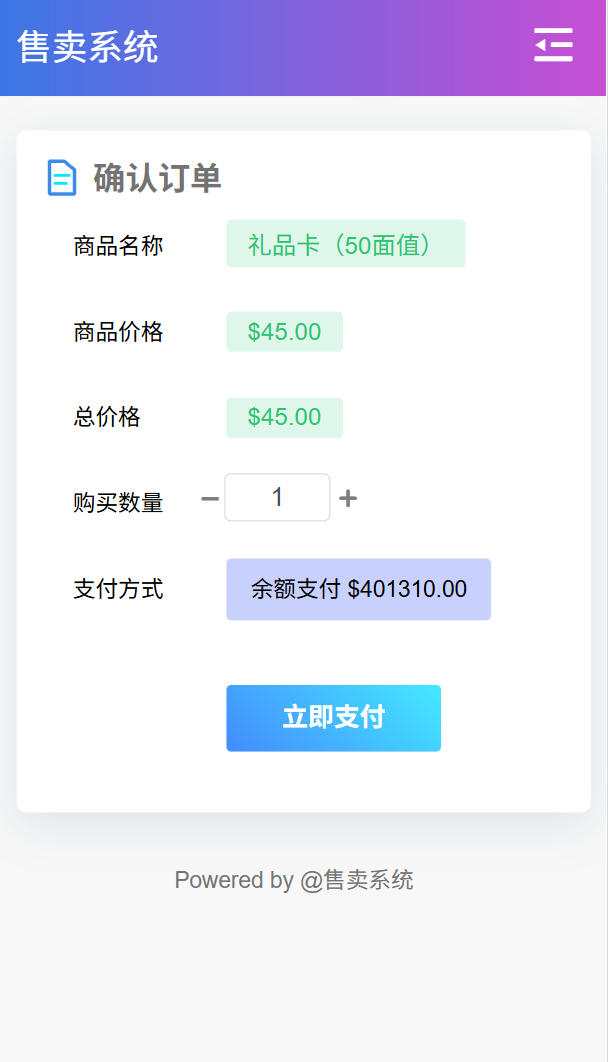Click the 售卖系统 header title
The width and height of the screenshot is (608, 1062).
pyautogui.click(x=88, y=47)
